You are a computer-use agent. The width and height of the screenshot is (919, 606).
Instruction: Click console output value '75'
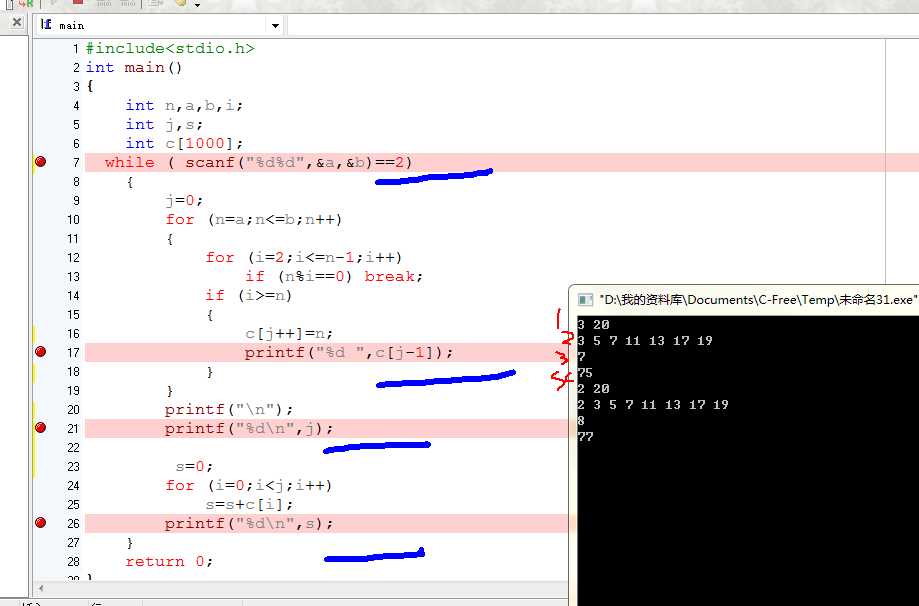pos(585,373)
